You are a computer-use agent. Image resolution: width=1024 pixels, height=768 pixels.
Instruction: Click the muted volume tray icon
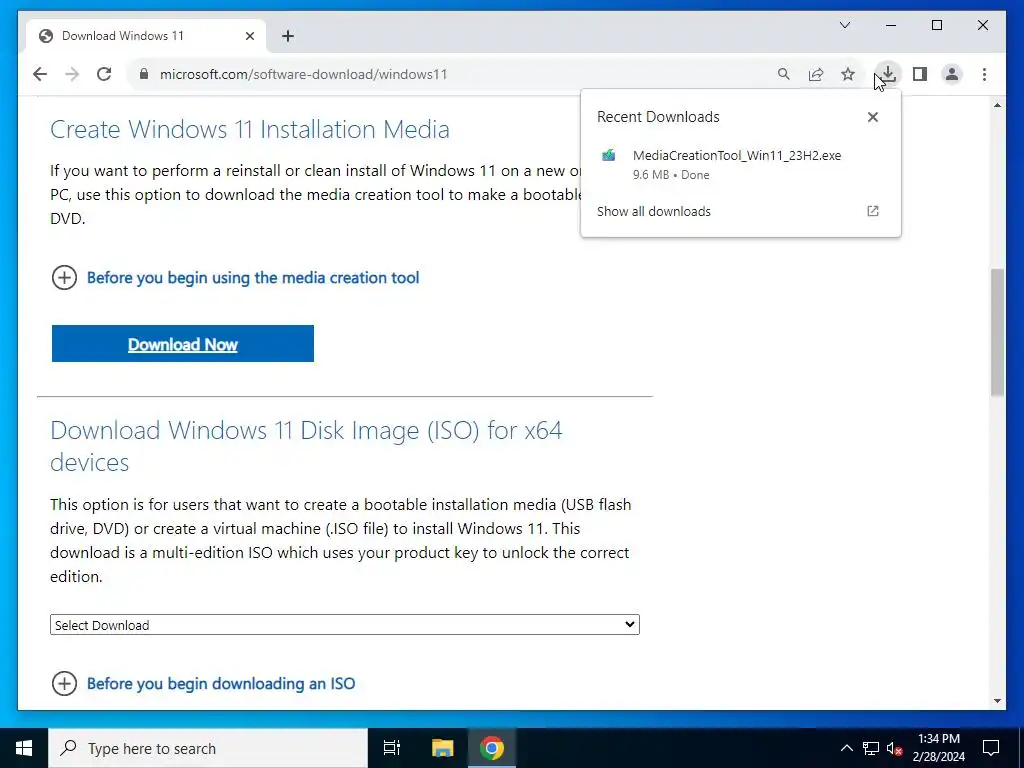(894, 748)
